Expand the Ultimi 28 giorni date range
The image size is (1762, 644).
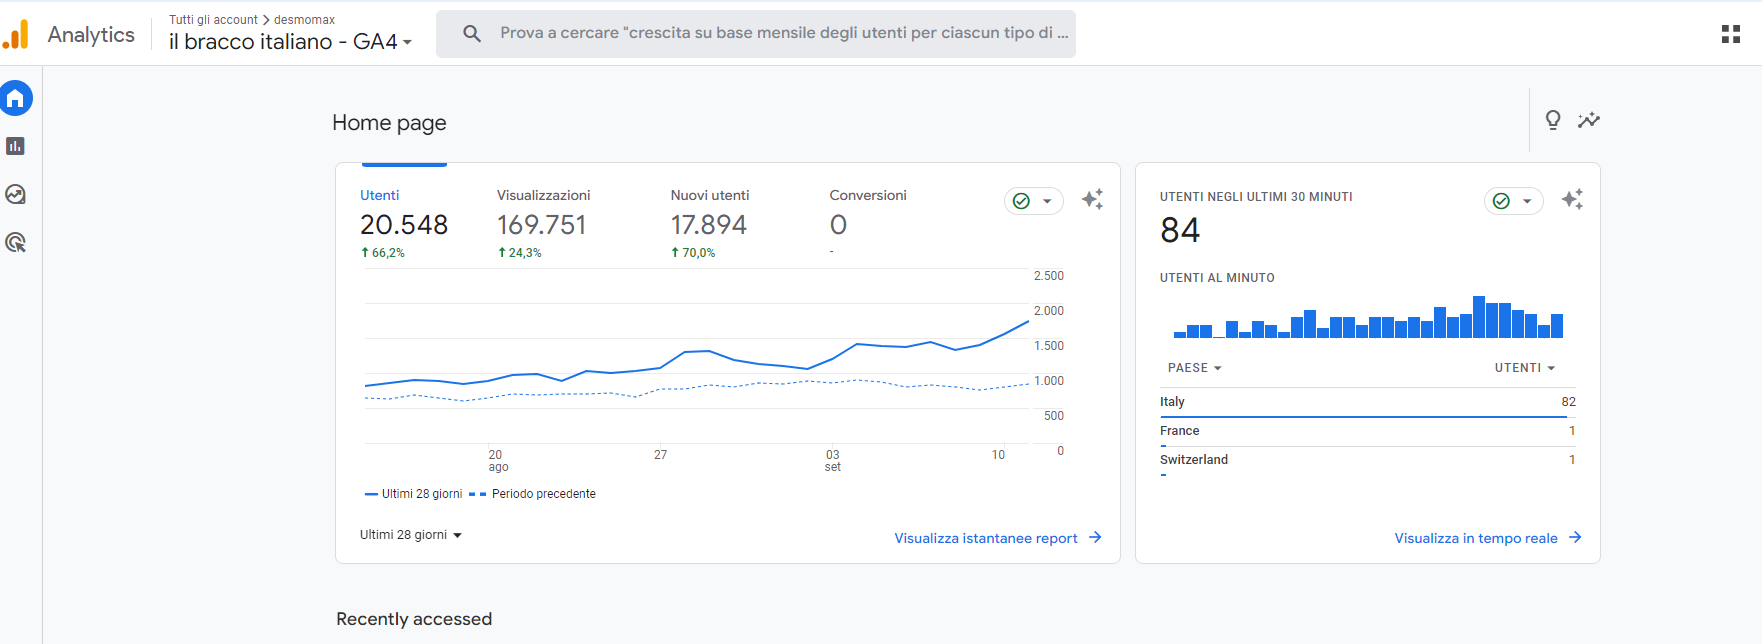pos(410,535)
